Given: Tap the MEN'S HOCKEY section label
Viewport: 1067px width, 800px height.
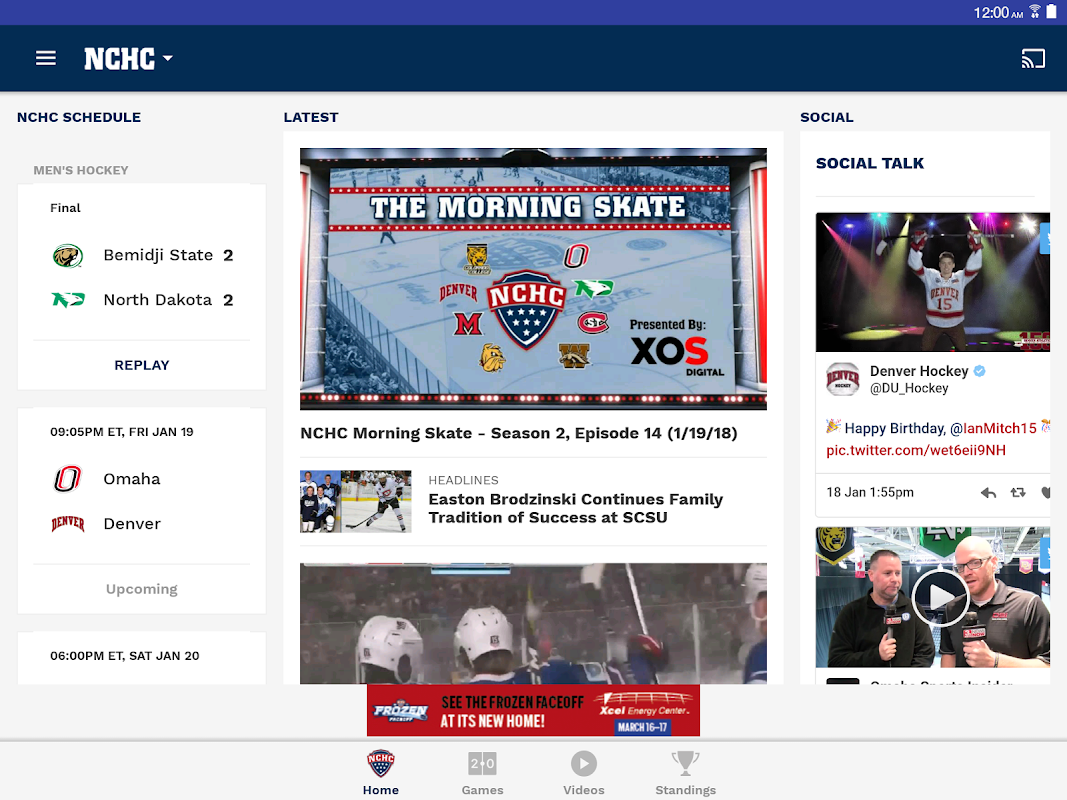Looking at the screenshot, I should (81, 170).
